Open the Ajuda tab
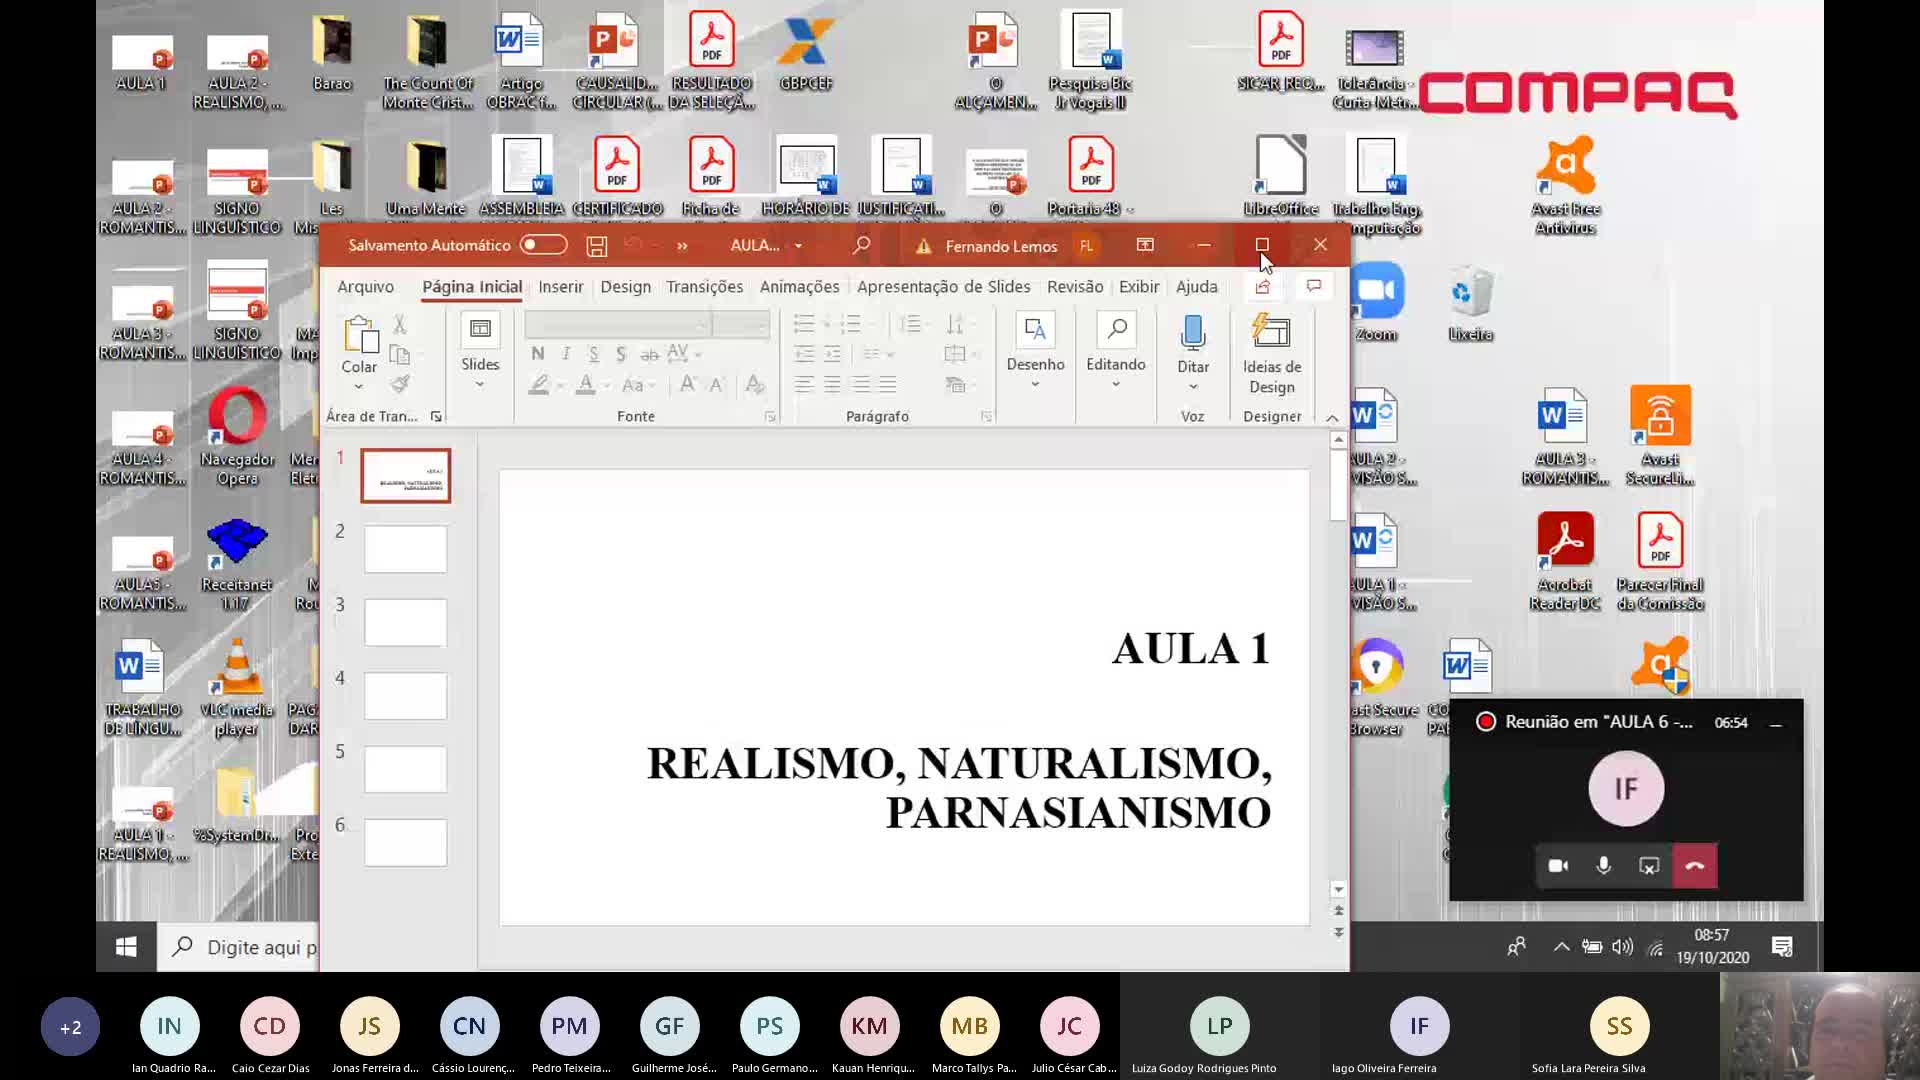The width and height of the screenshot is (1920, 1080). tap(1196, 286)
